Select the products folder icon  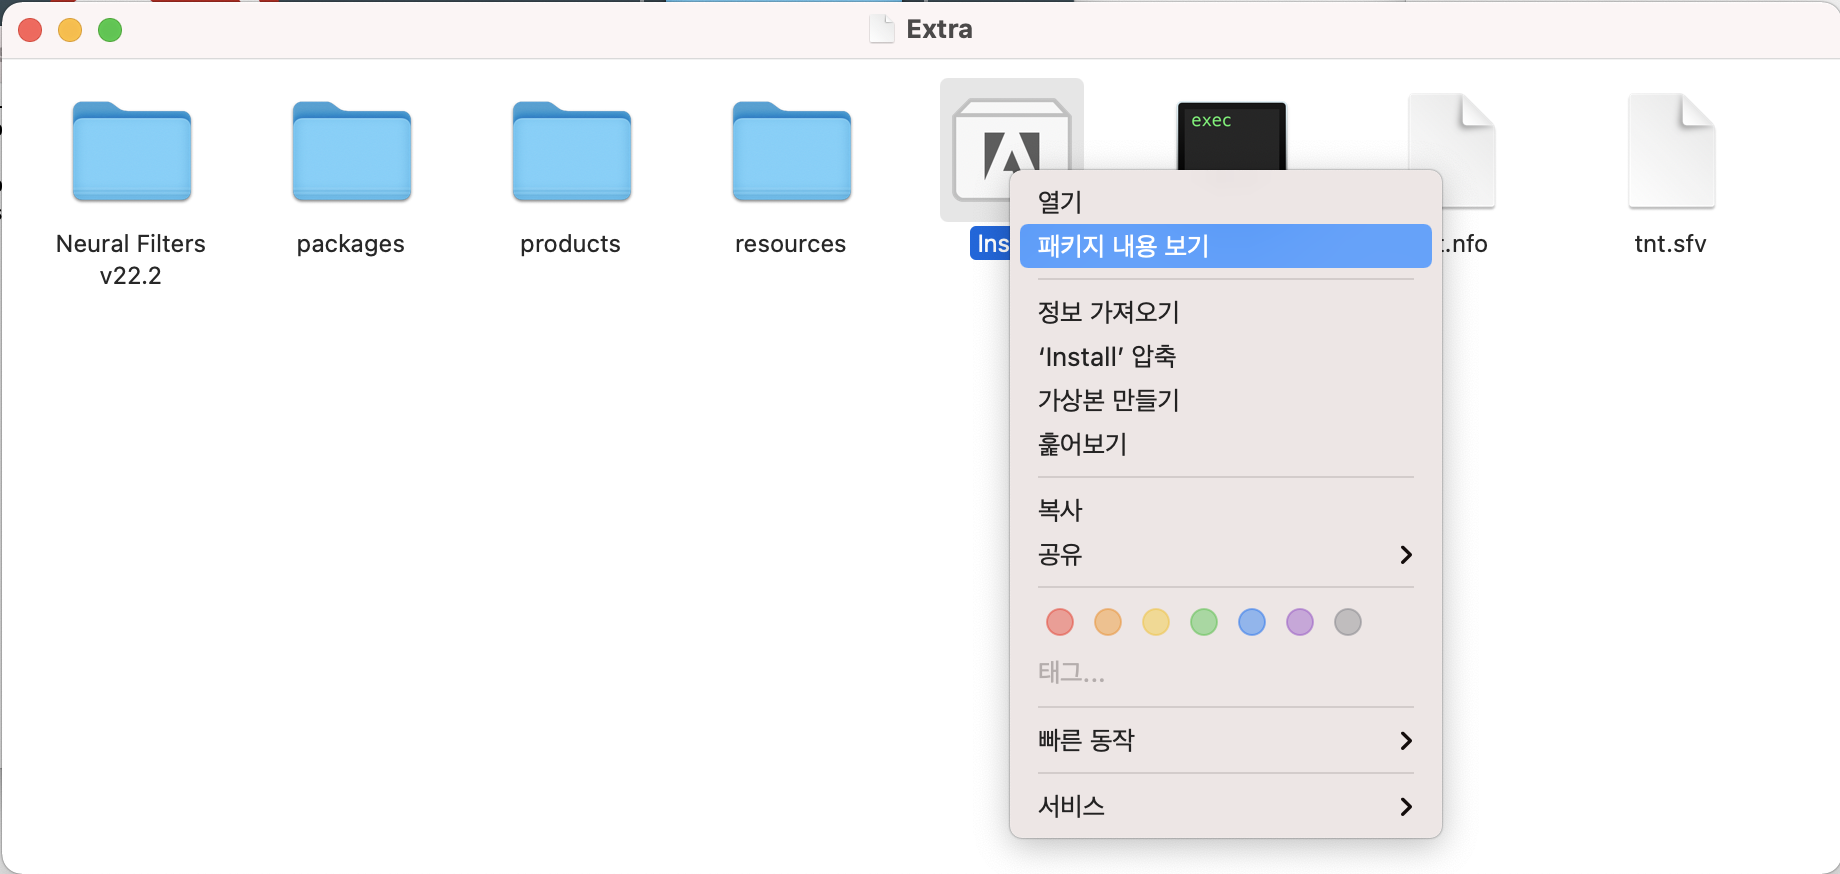tap(572, 151)
